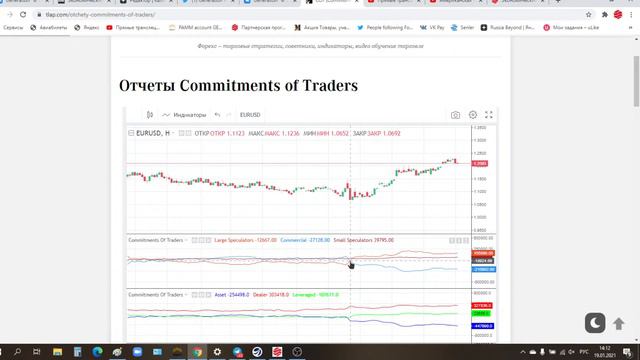
Task: Undo the last chart action
Action: pos(218,115)
